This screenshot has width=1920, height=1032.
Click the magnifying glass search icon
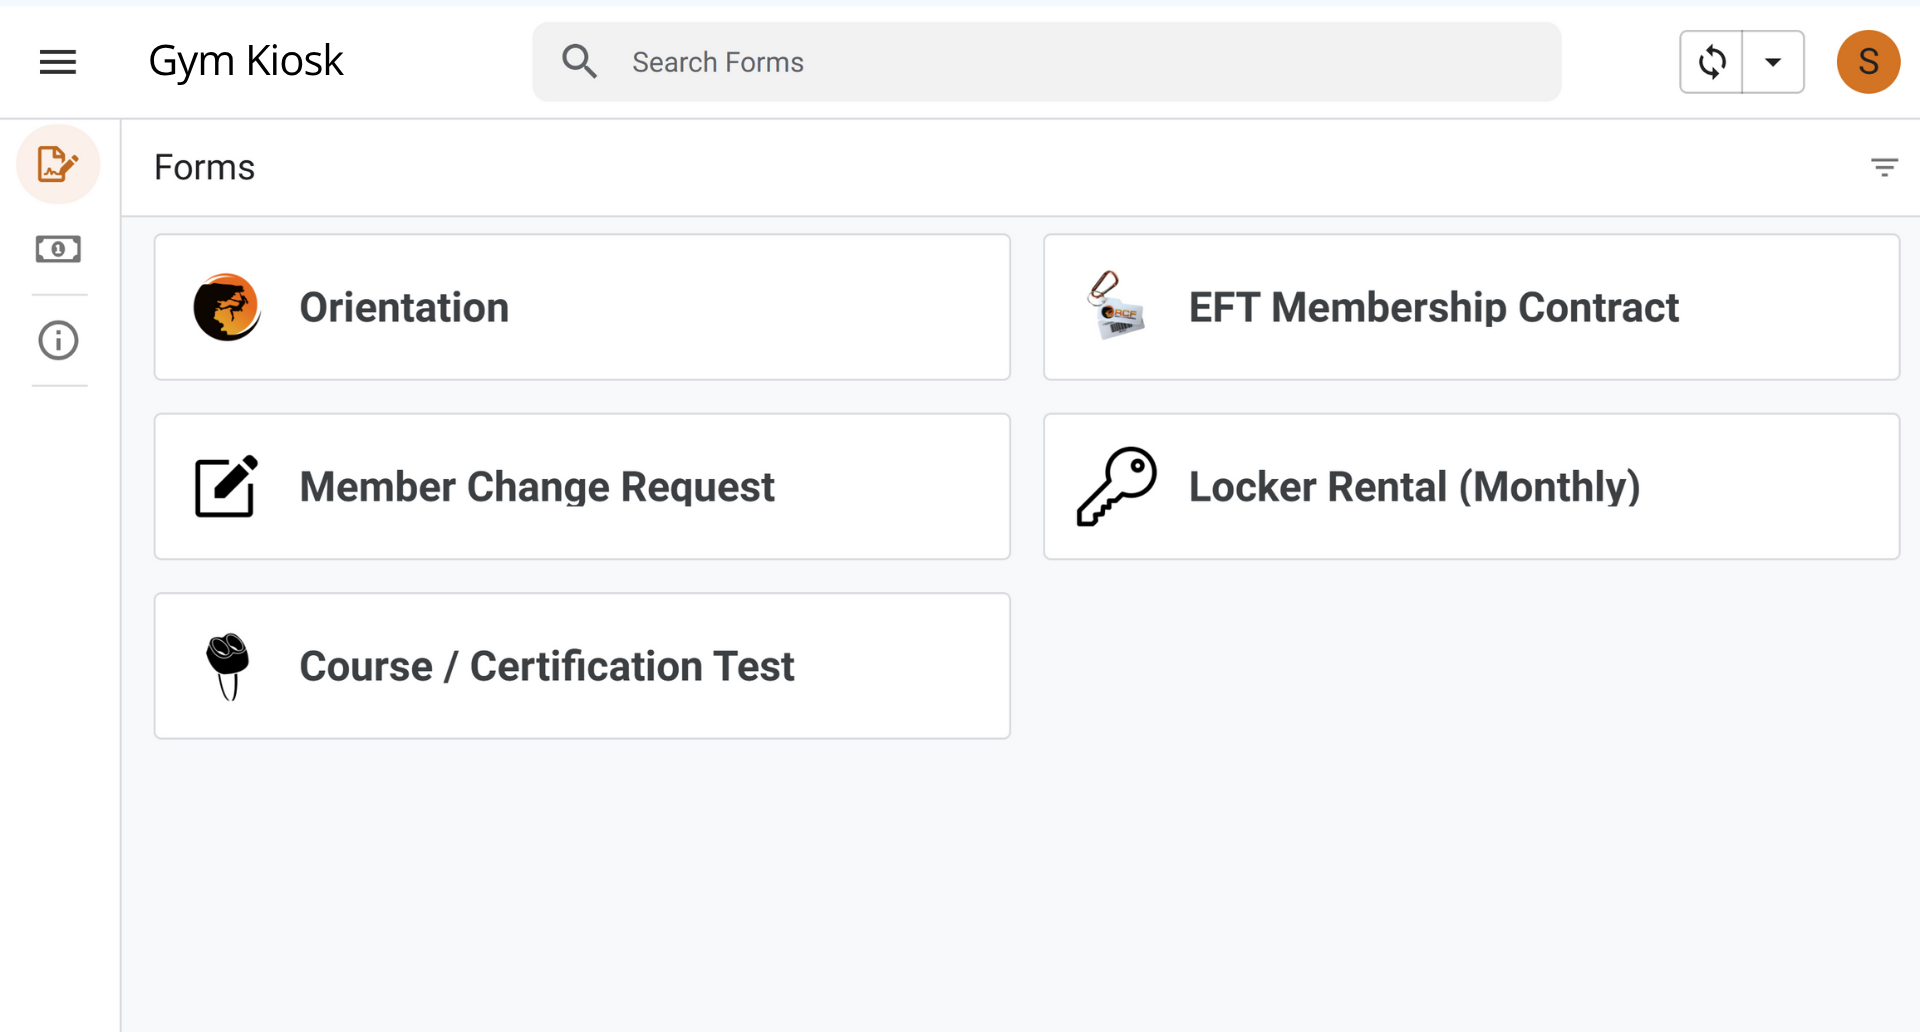pos(579,62)
